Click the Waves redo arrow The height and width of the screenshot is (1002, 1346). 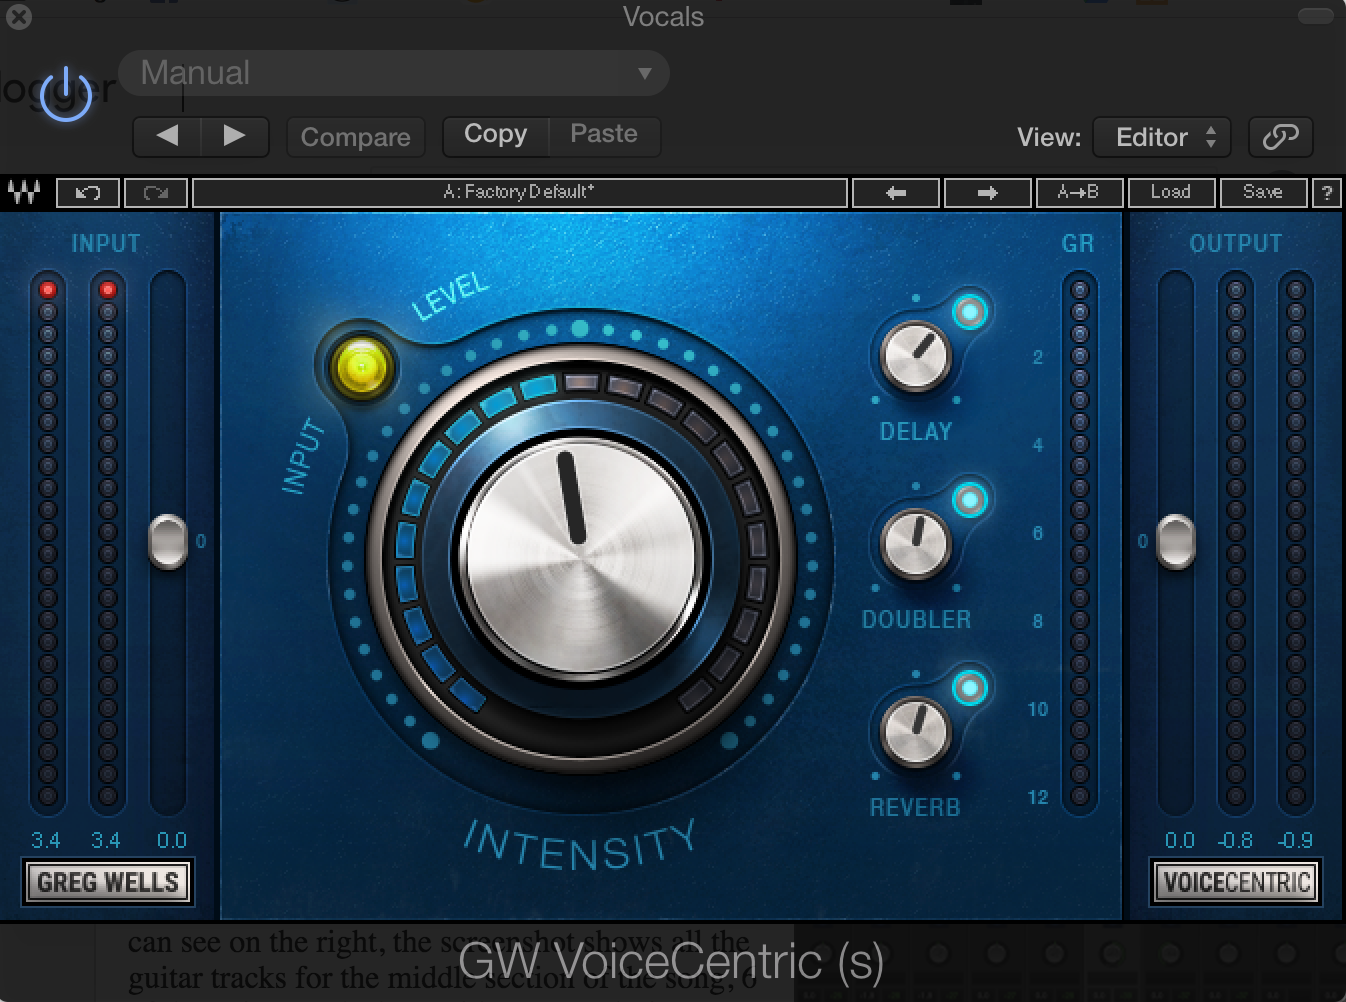point(155,192)
